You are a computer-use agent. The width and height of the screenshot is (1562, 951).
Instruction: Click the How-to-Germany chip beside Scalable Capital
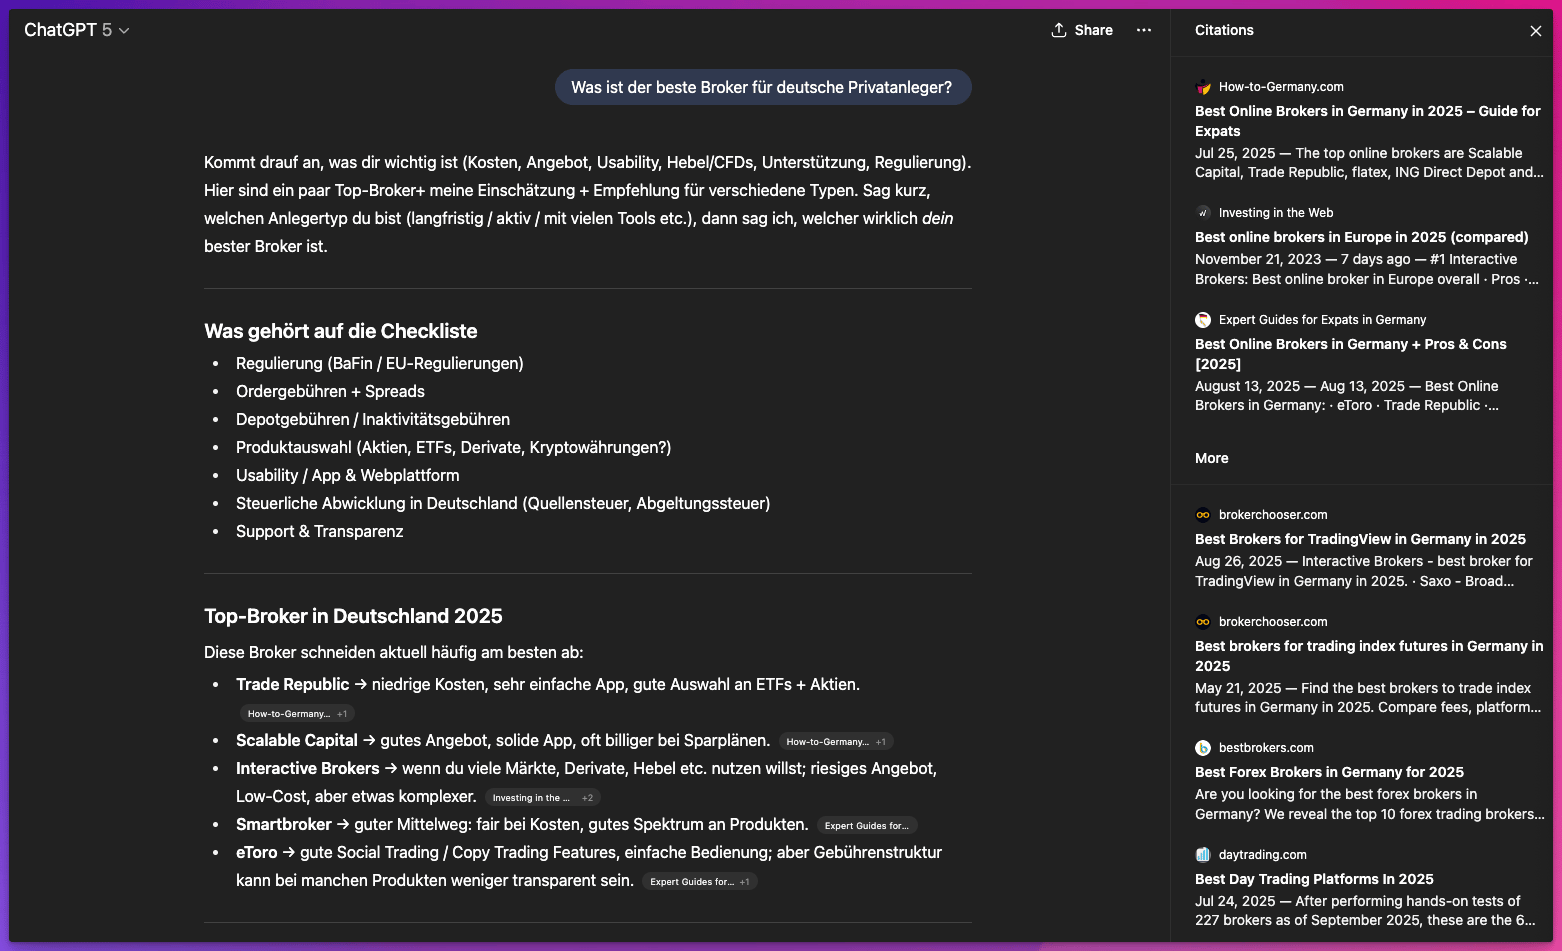pyautogui.click(x=836, y=742)
